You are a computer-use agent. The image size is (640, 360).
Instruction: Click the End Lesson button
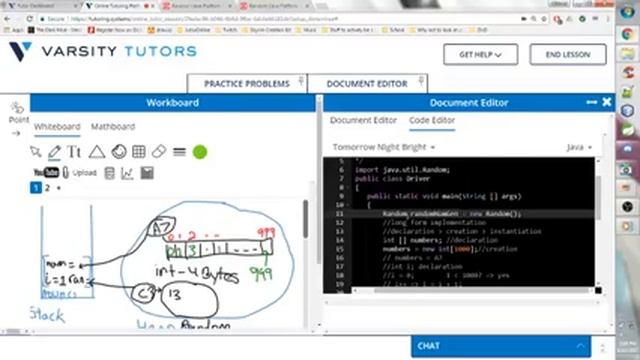coord(568,54)
